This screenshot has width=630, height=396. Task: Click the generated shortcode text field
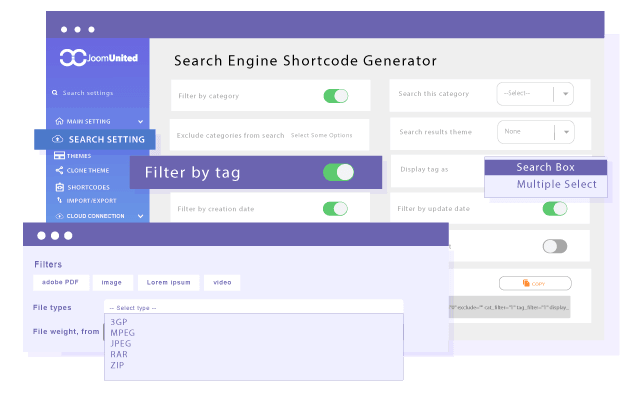point(509,307)
